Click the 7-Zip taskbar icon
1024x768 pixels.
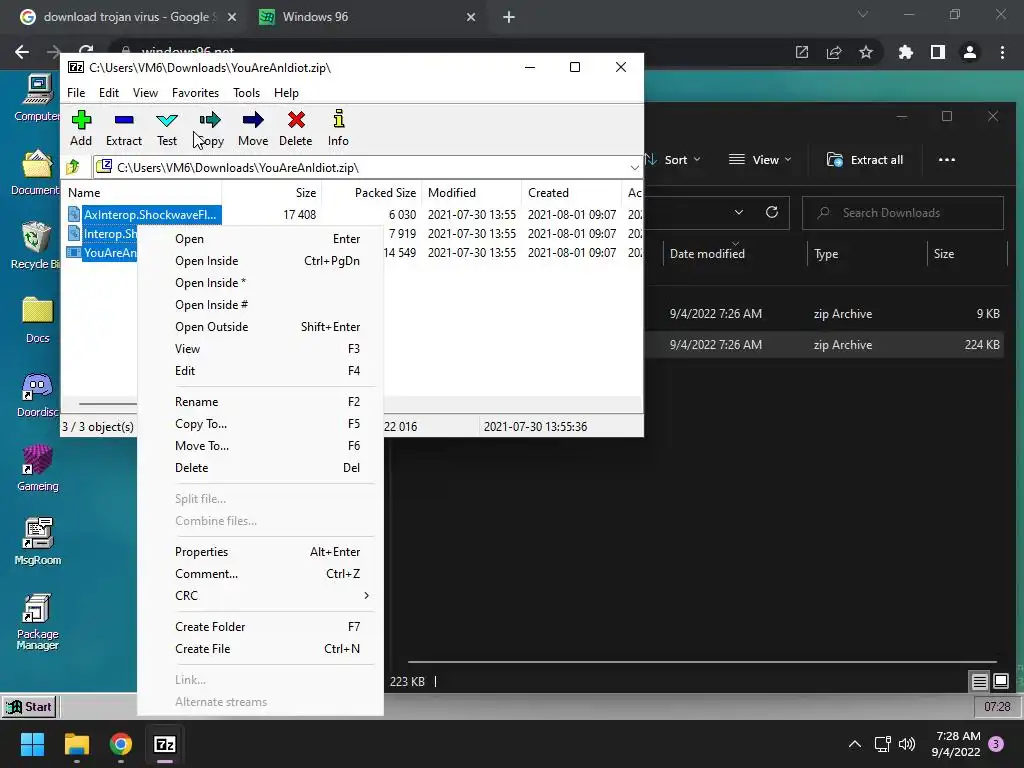pos(165,744)
